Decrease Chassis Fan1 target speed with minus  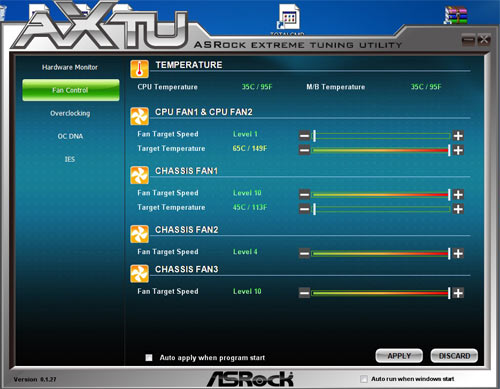304,194
